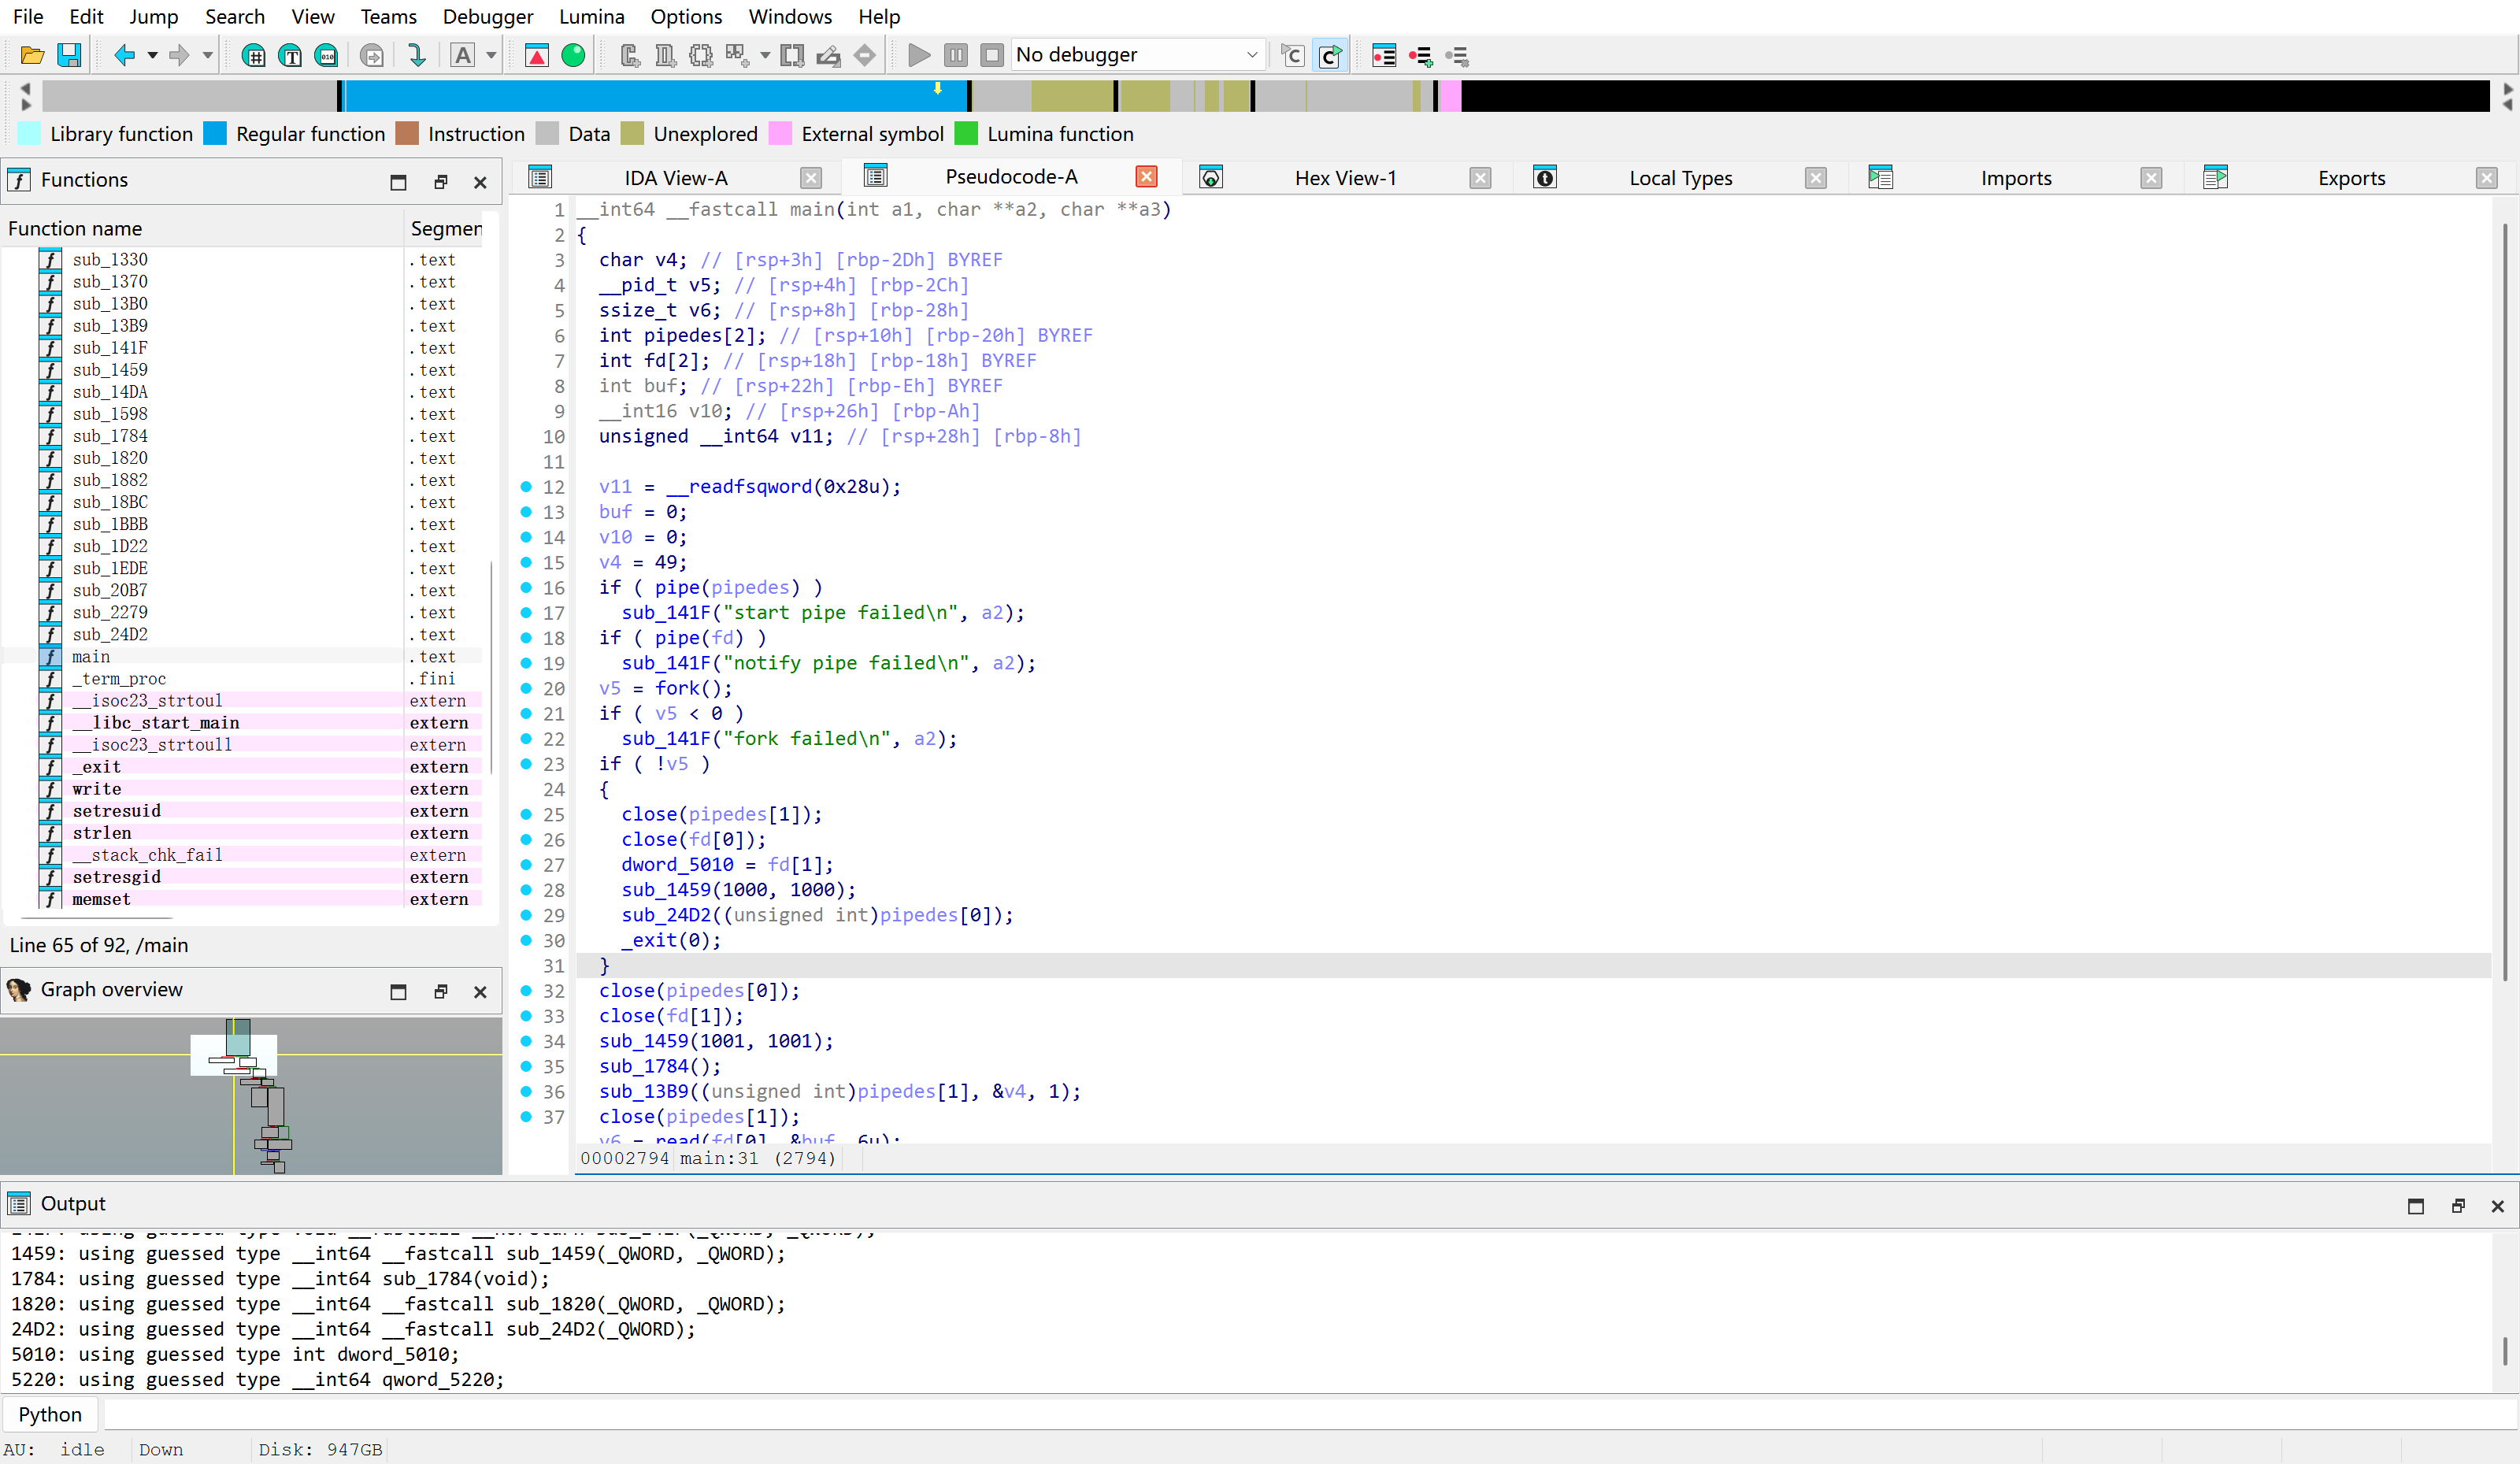The width and height of the screenshot is (2520, 1464).
Task: Click the add breakpoint icon with green plus
Action: point(1420,55)
